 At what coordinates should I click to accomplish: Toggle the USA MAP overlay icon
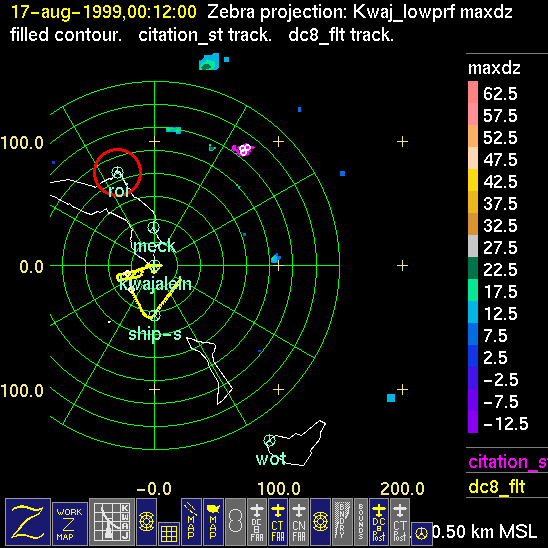213,522
